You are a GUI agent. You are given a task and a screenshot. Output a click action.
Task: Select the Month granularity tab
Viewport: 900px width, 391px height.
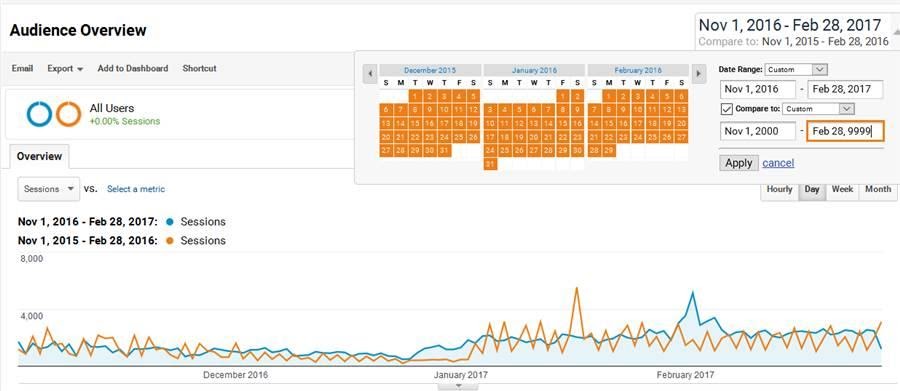click(x=878, y=189)
